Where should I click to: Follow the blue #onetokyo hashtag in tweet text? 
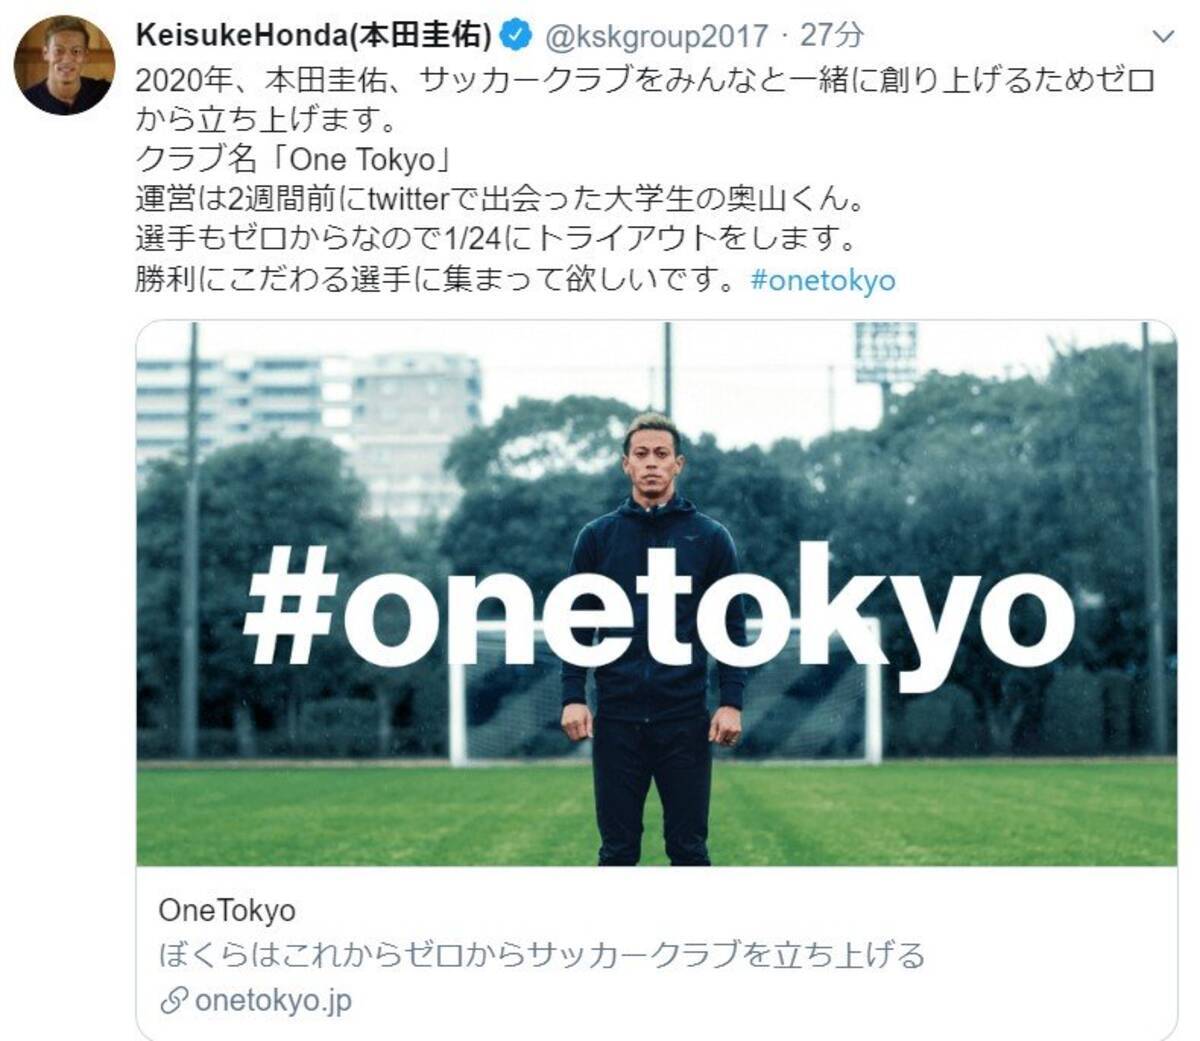(x=822, y=280)
